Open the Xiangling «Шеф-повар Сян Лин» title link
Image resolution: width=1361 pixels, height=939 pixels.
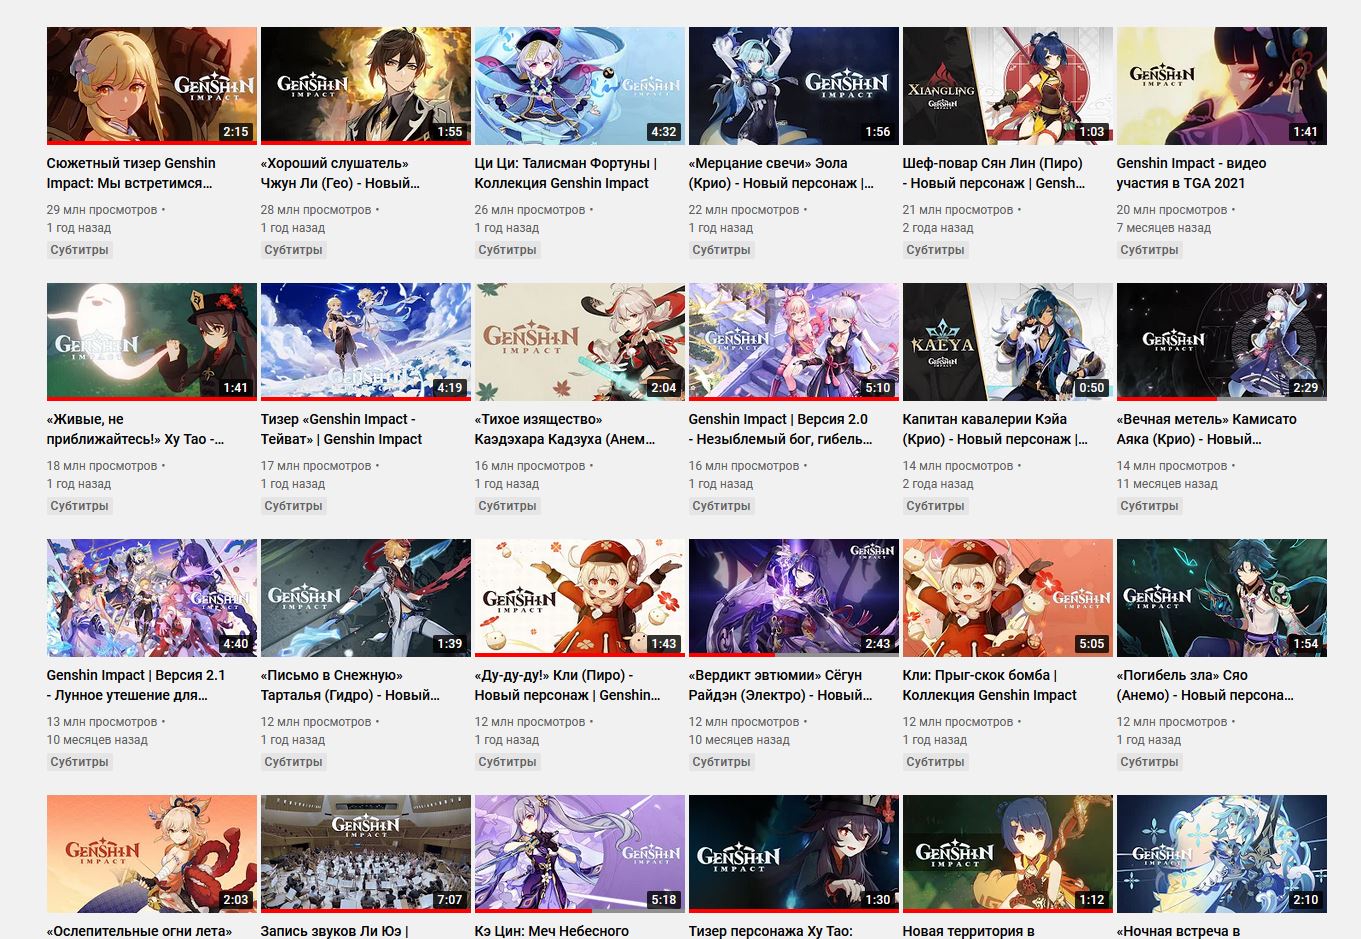point(994,173)
